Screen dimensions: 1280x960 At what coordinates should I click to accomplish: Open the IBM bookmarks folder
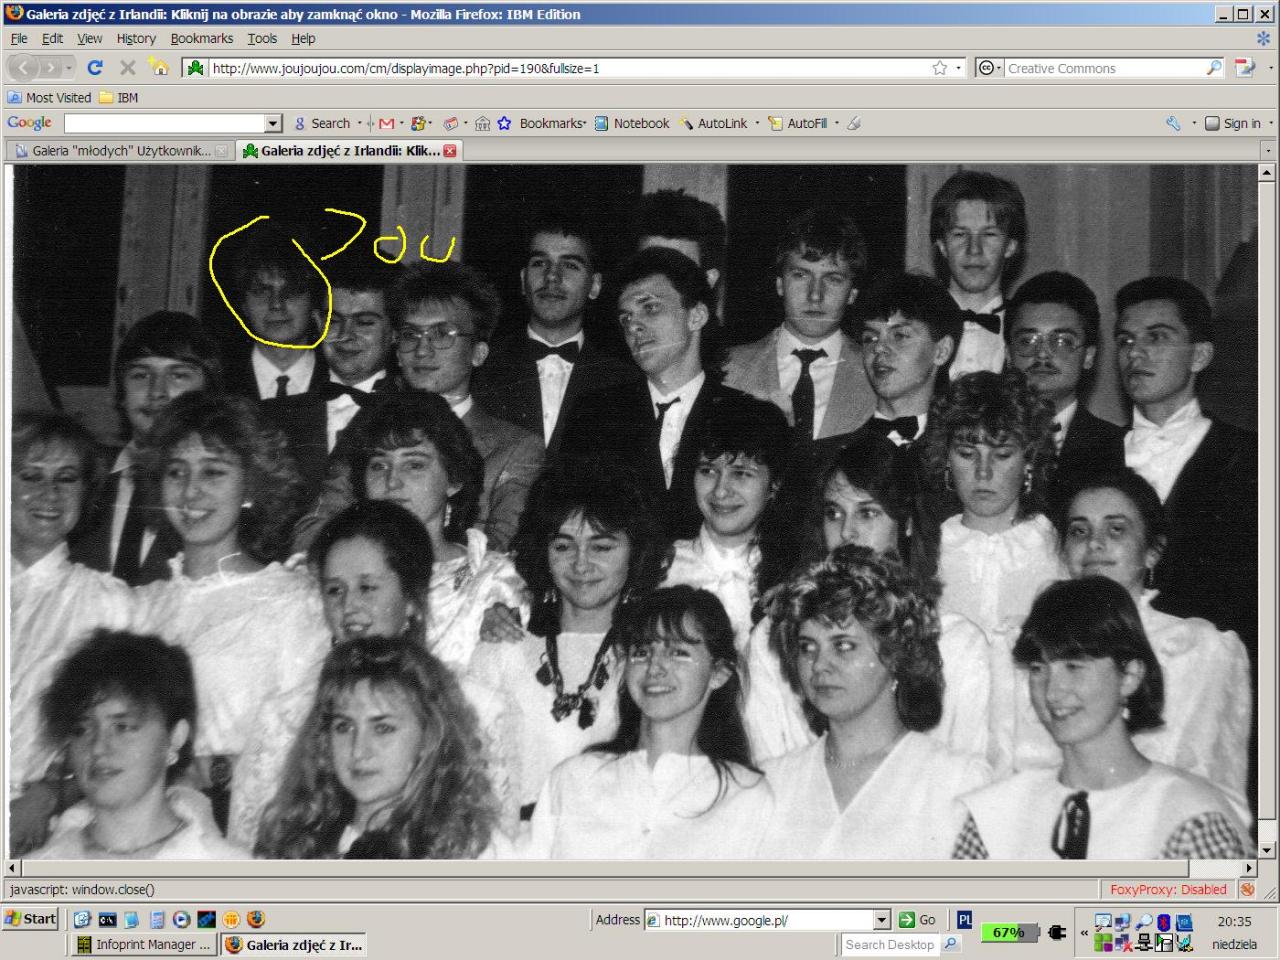(x=119, y=97)
